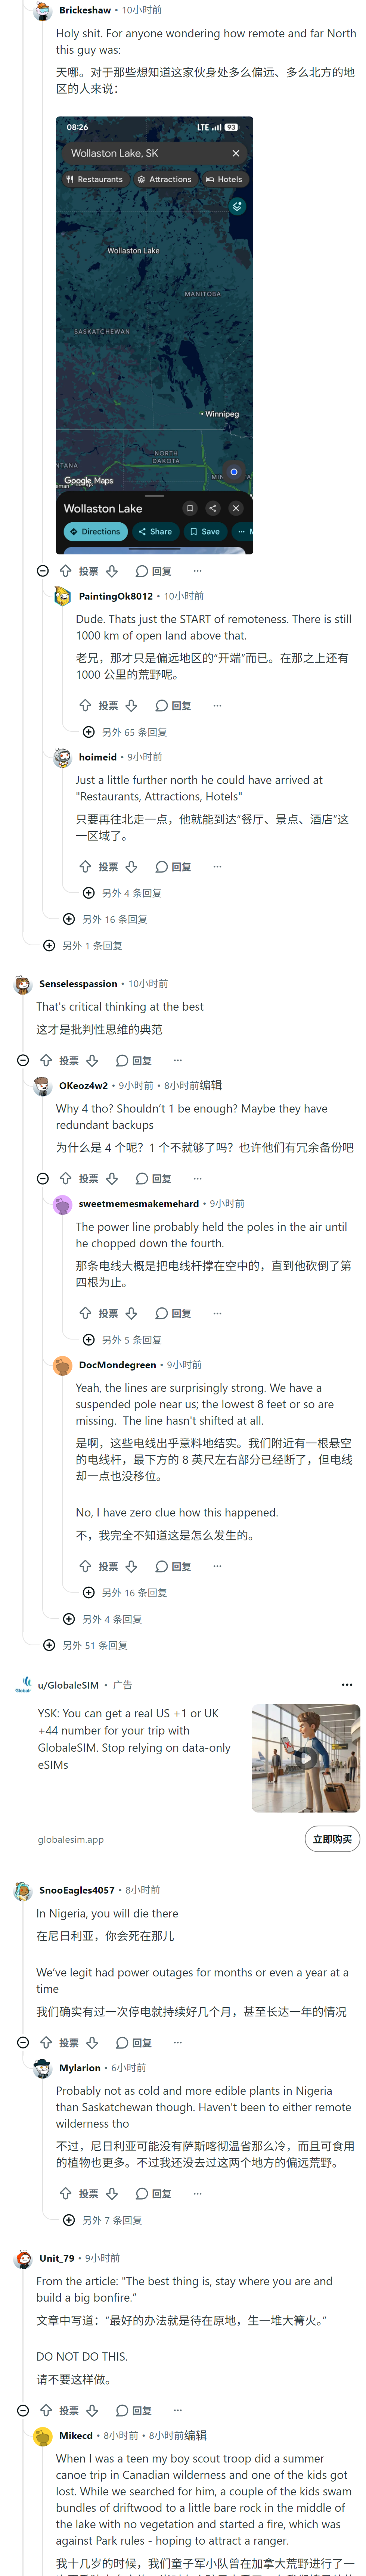
Task: Upvote sweetmemesmakemehard's comment
Action: pos(85,1313)
